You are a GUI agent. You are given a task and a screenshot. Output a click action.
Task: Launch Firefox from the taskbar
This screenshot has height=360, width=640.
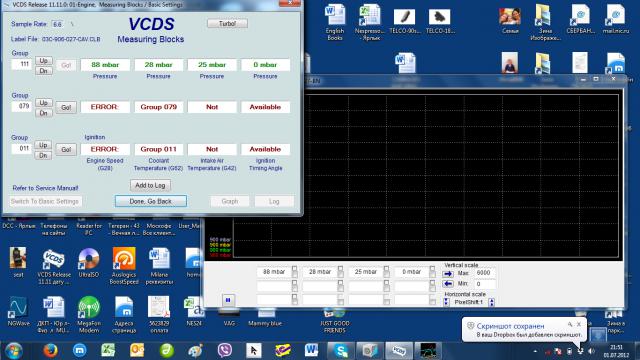pos(50,351)
